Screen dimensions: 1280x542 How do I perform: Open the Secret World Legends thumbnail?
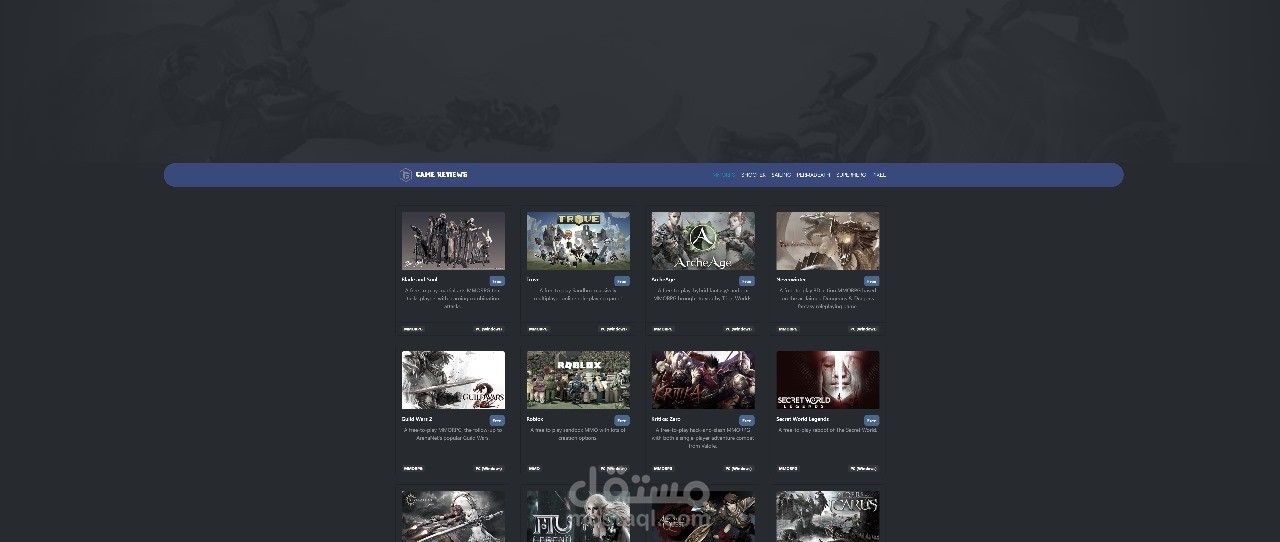[828, 379]
